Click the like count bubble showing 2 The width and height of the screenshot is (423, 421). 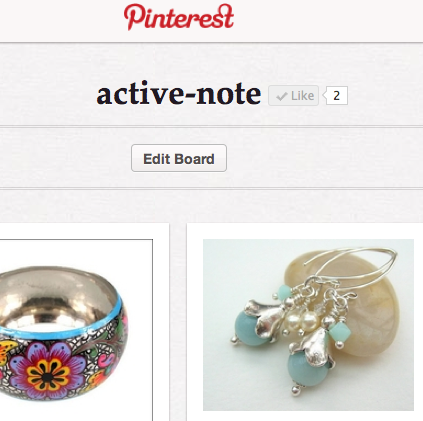pos(336,96)
